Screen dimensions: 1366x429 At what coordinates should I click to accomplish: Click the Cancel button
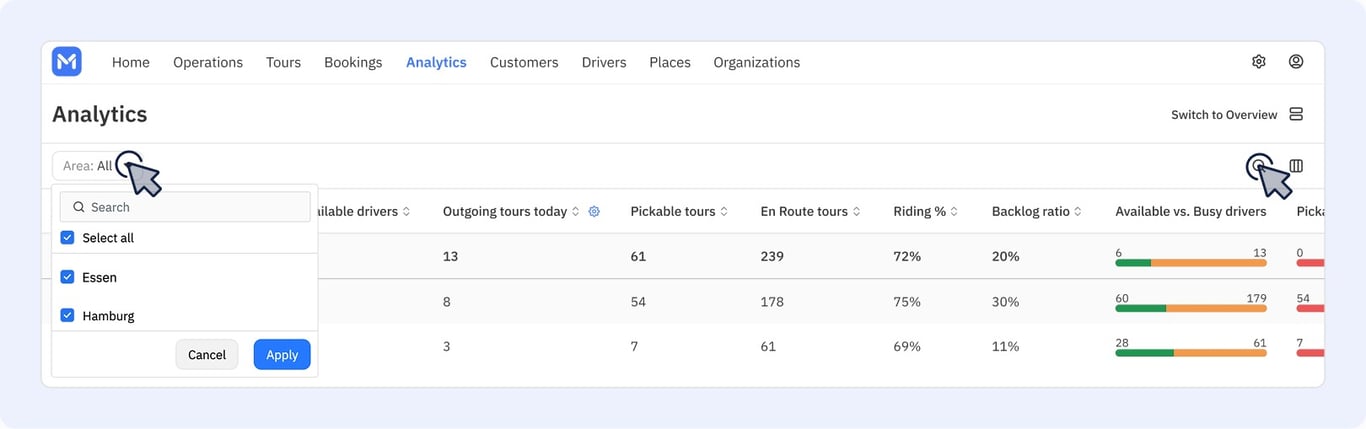coord(207,355)
